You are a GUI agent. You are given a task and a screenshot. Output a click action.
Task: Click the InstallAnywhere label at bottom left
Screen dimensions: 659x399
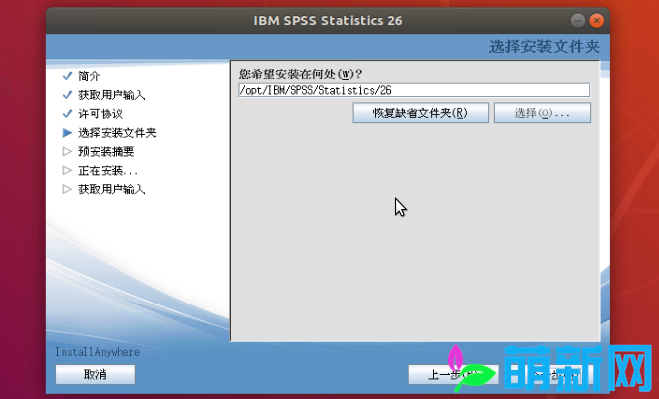coord(98,352)
